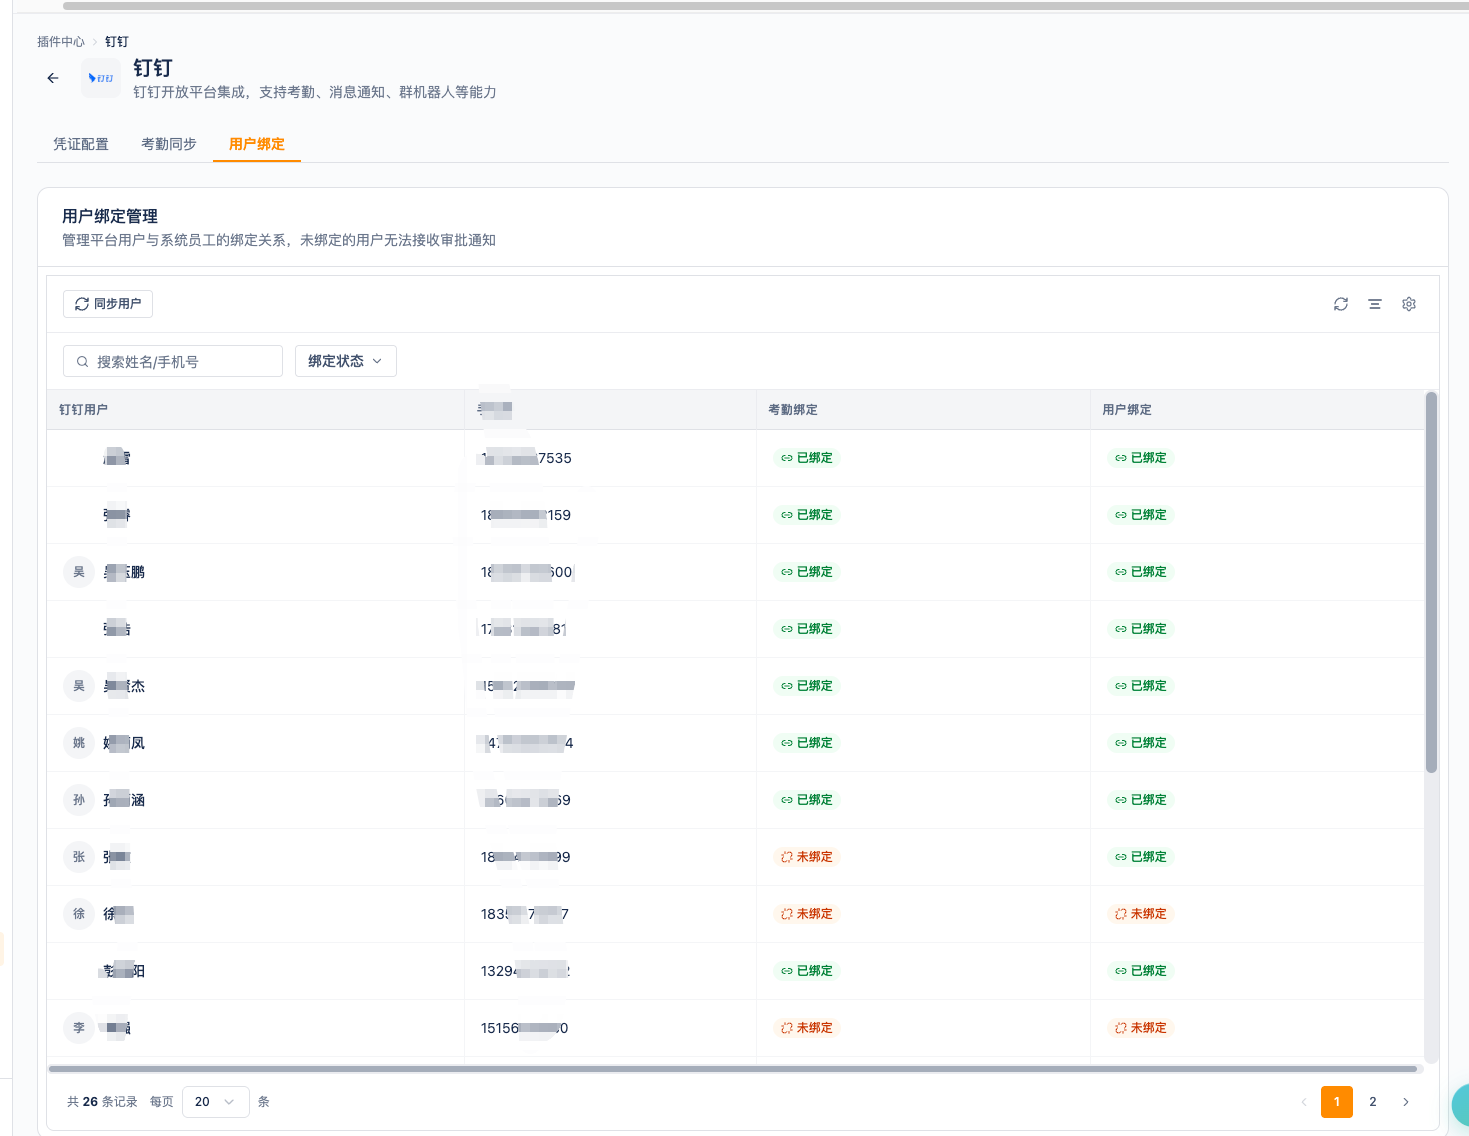Click the DingTalk logo icon
1469x1136 pixels.
coord(101,78)
